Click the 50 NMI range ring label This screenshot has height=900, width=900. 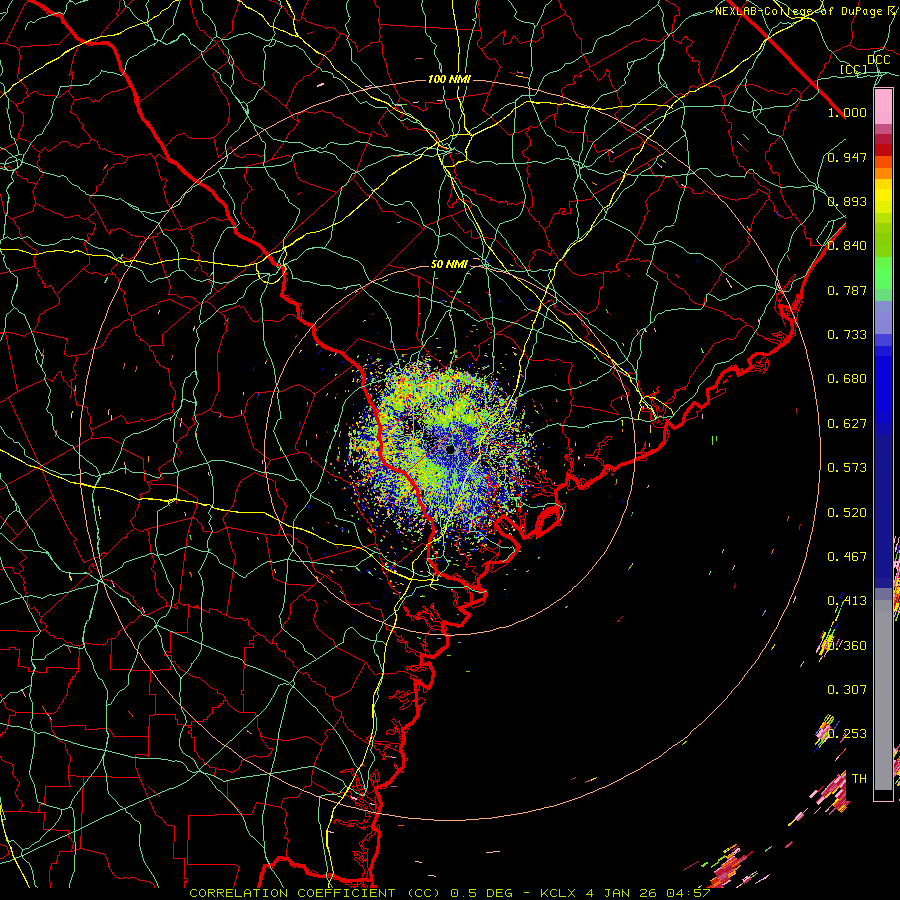coord(449,264)
